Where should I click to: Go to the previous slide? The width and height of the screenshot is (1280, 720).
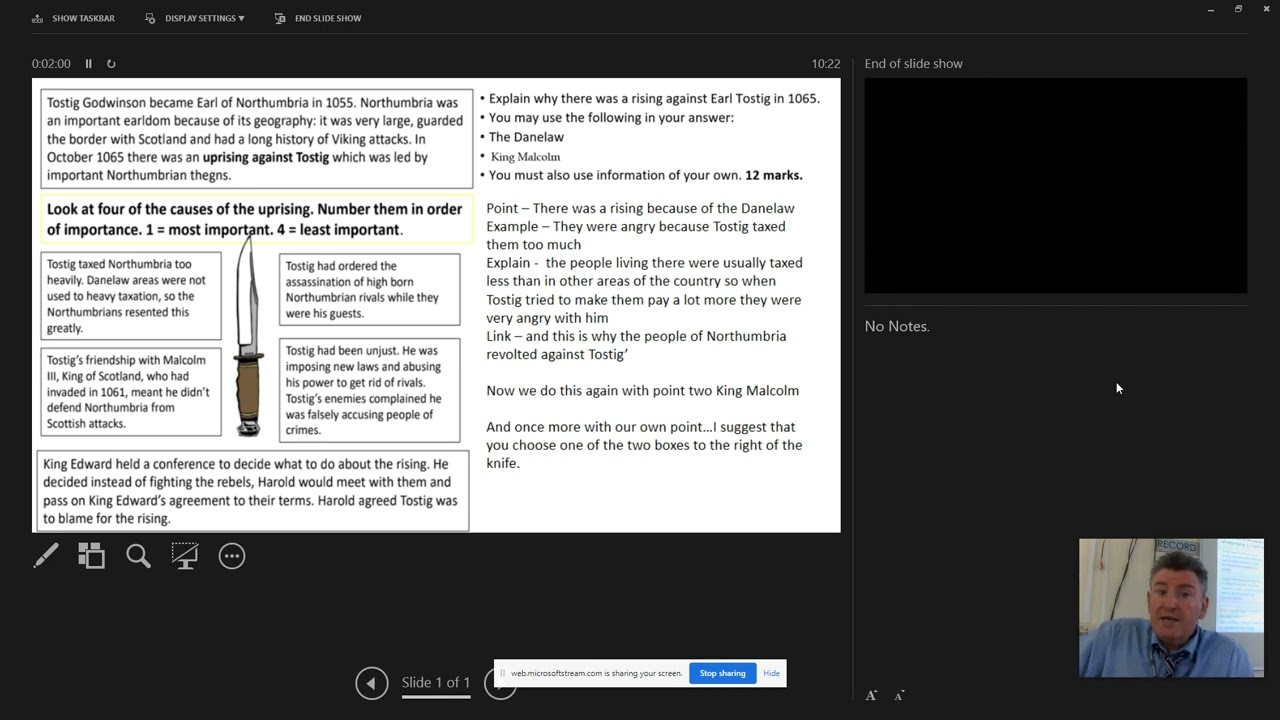[372, 683]
